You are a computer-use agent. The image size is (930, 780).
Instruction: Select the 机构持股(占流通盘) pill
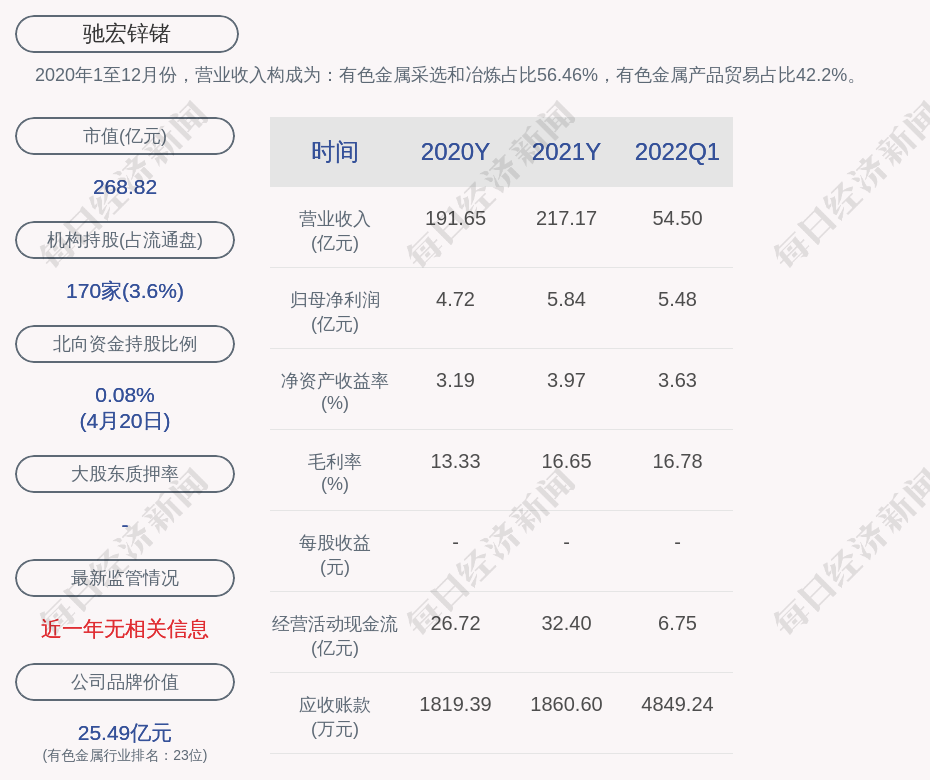pyautogui.click(x=125, y=240)
